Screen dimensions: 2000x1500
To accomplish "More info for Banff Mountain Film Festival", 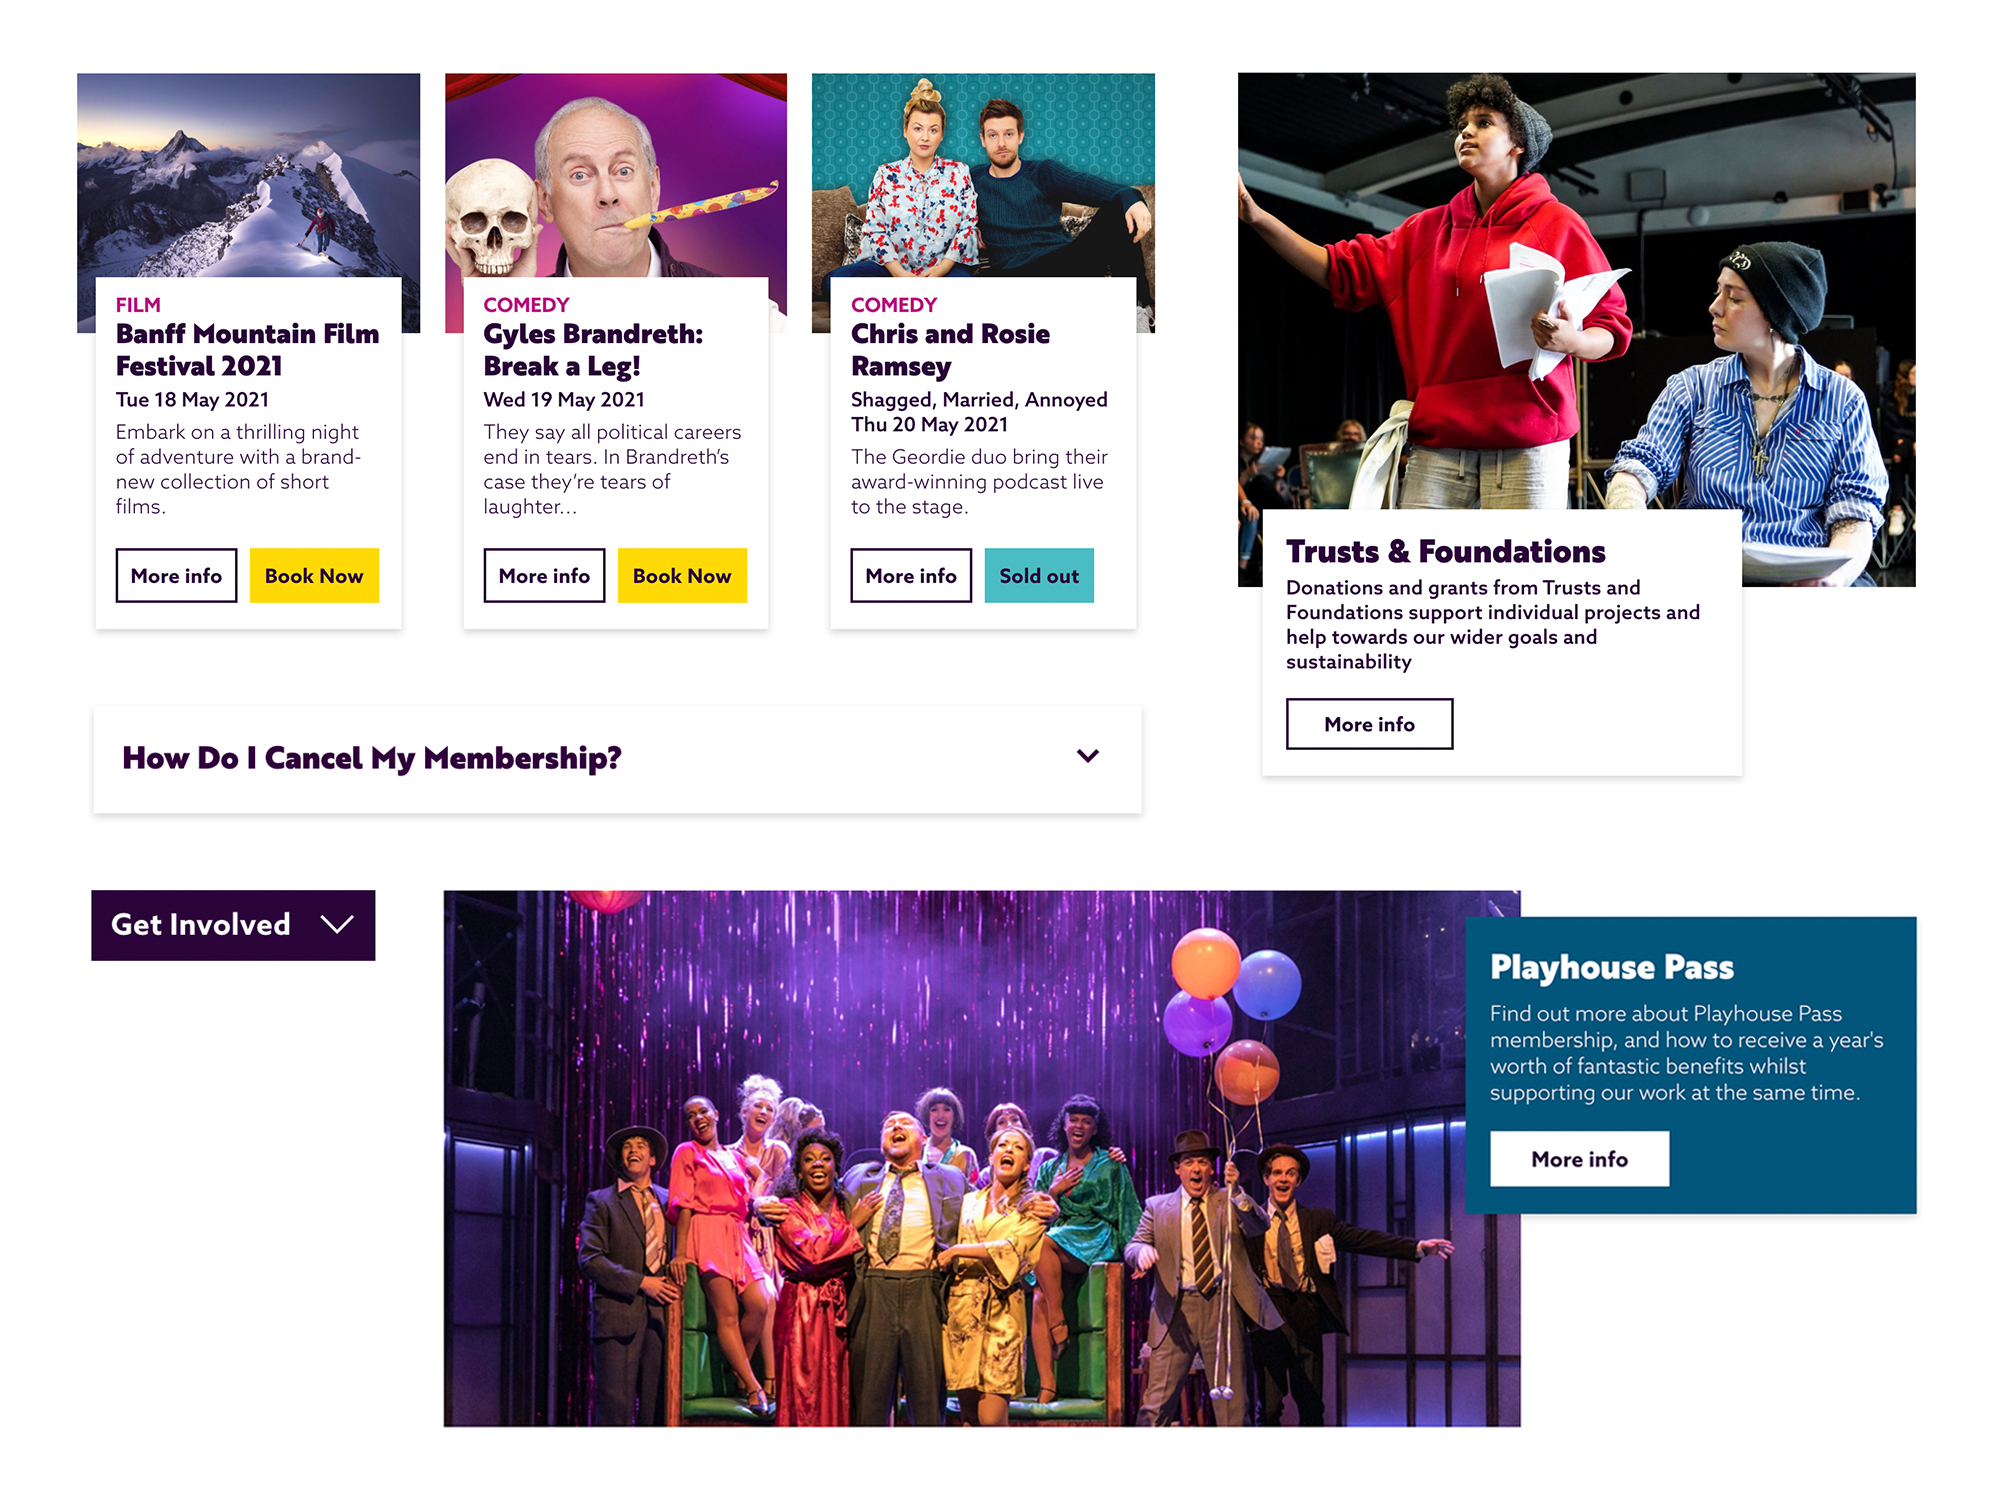I will pos(176,575).
